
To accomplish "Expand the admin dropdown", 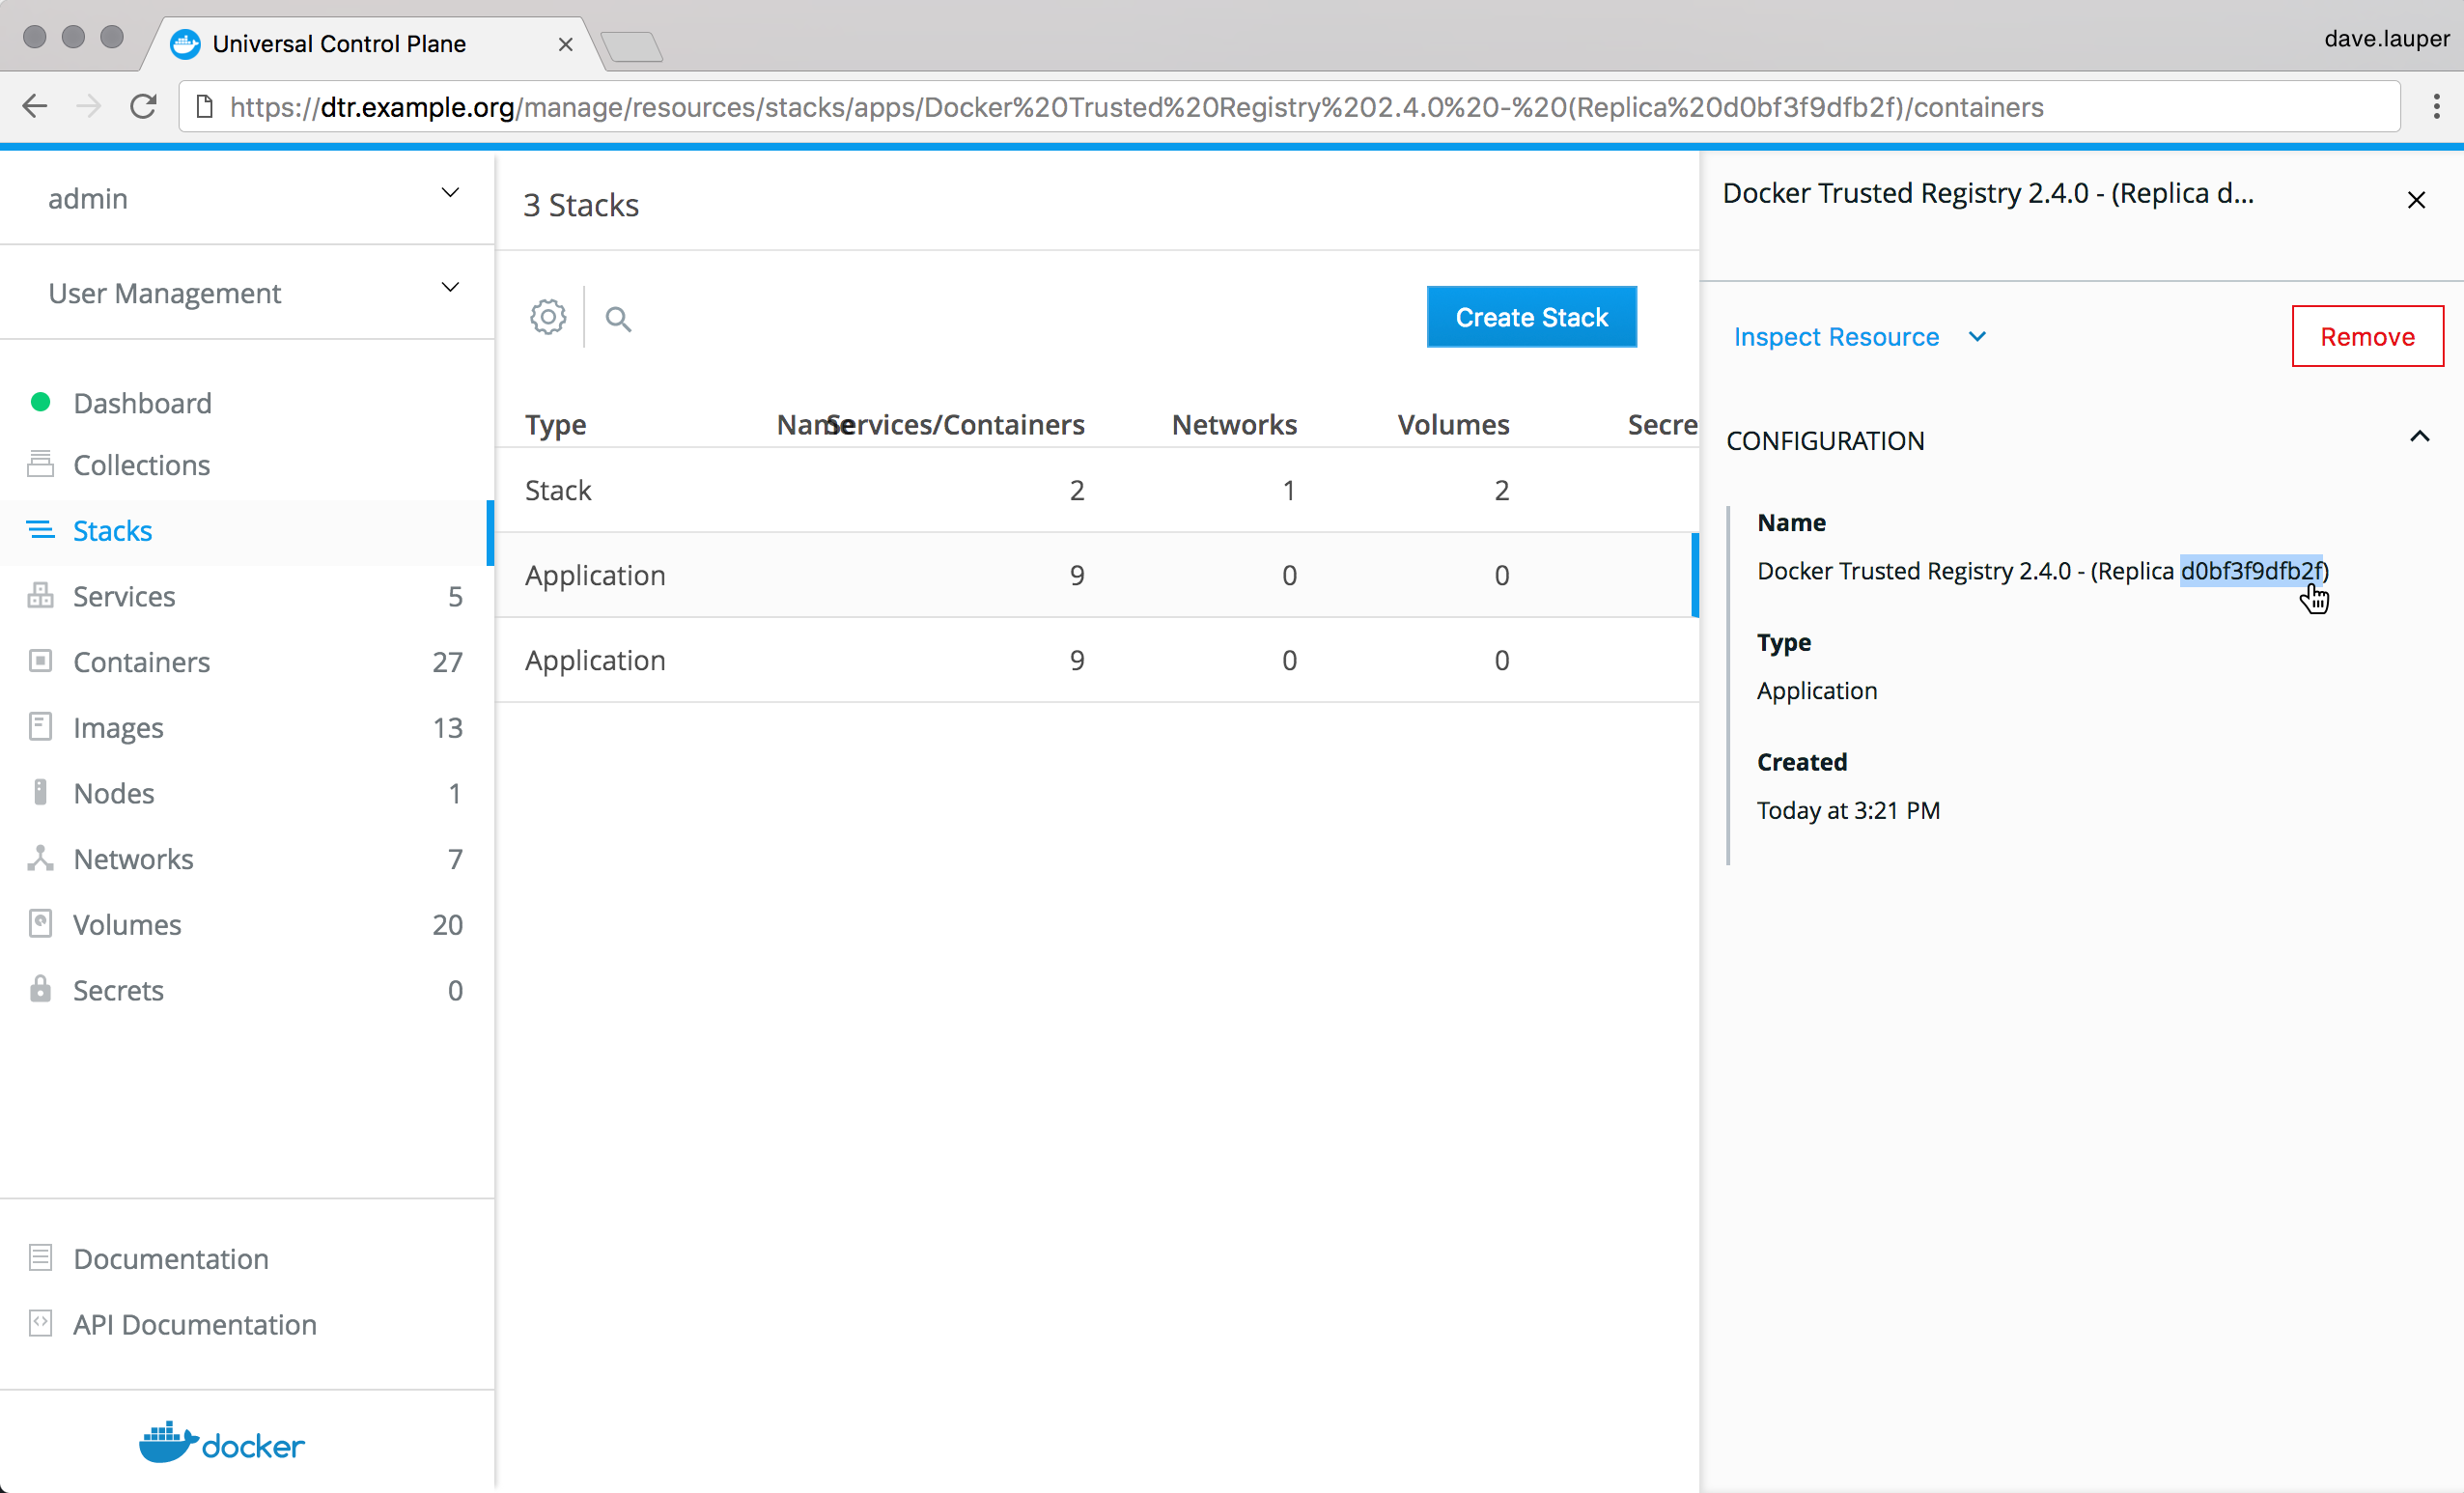I will (x=450, y=193).
